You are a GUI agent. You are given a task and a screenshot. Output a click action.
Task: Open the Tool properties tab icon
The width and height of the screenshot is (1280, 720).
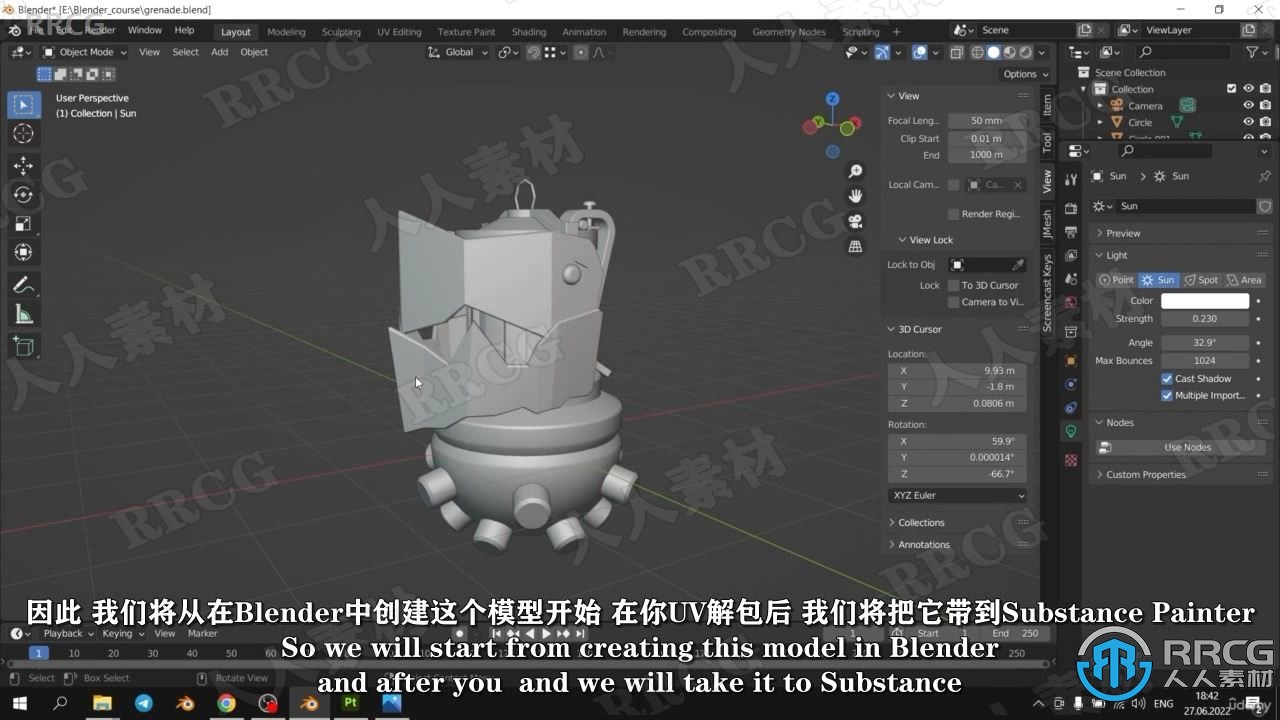[1071, 180]
